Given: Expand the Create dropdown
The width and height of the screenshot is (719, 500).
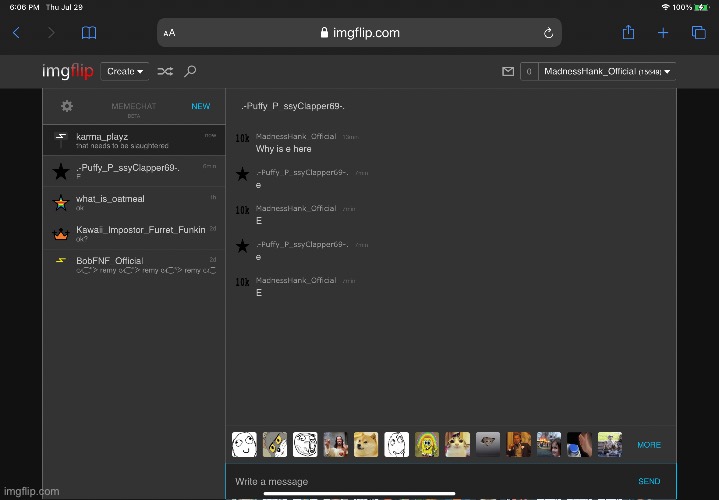Looking at the screenshot, I should (x=126, y=72).
